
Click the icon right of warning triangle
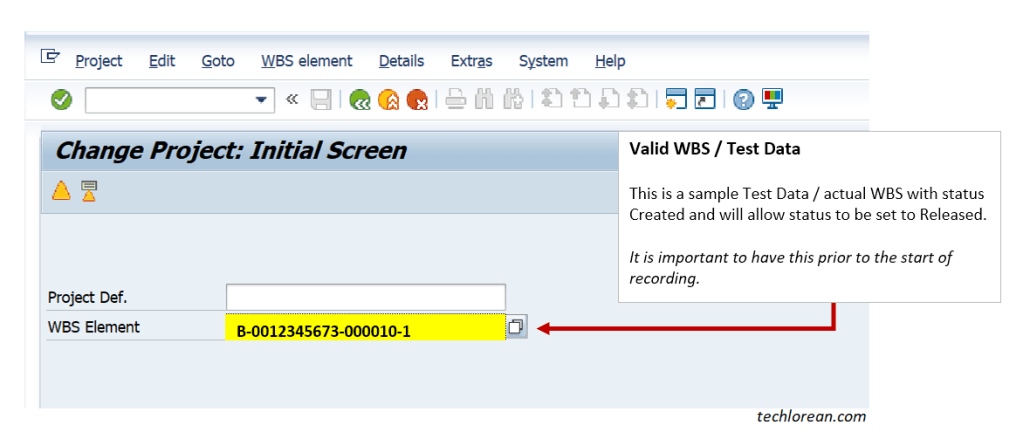[x=89, y=191]
